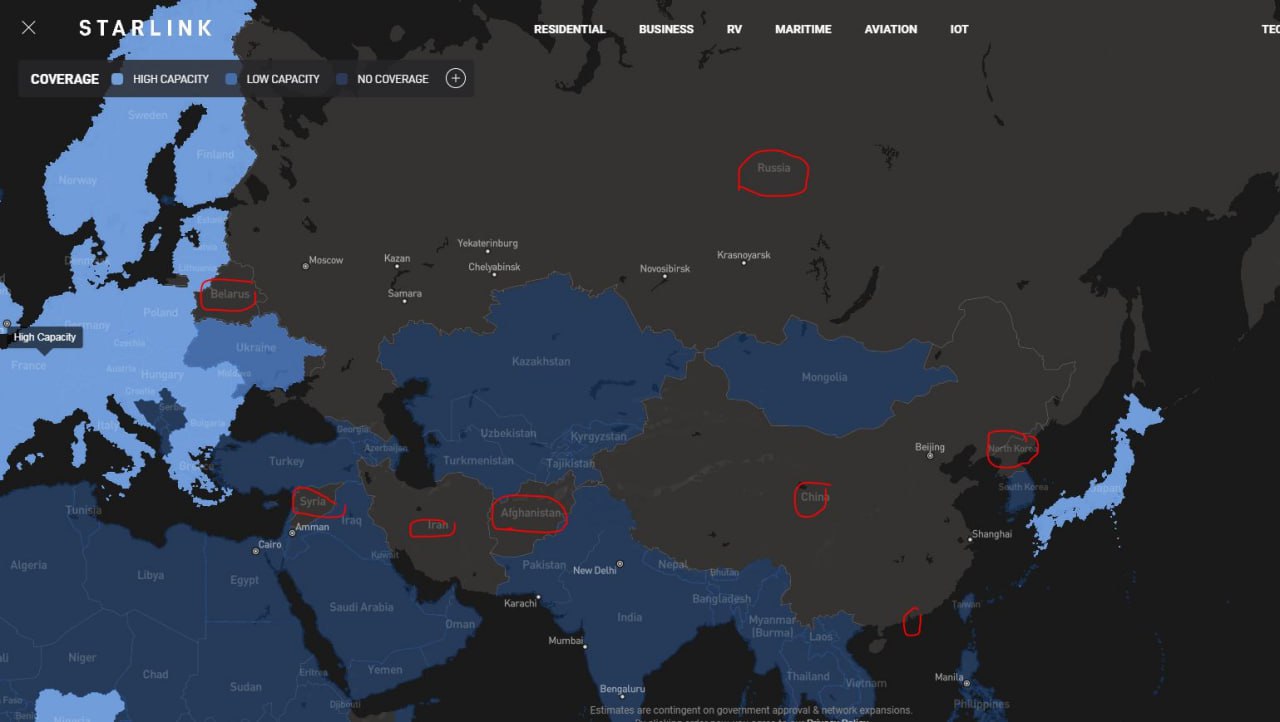This screenshot has height=722, width=1280.
Task: Click the Turkmenistan country label
Action: (x=478, y=461)
